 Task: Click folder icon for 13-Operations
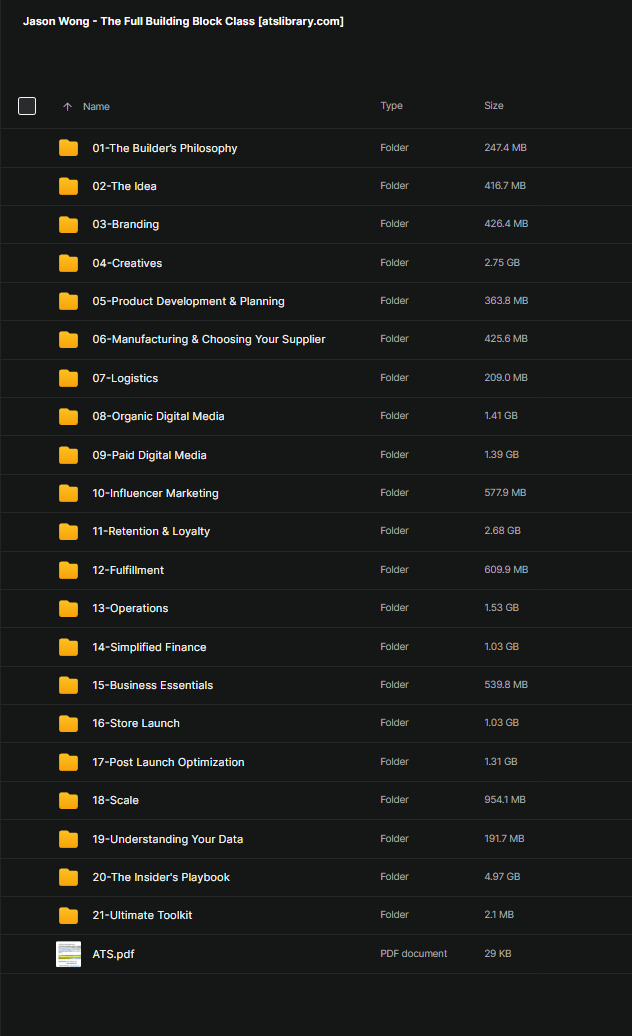(x=69, y=609)
